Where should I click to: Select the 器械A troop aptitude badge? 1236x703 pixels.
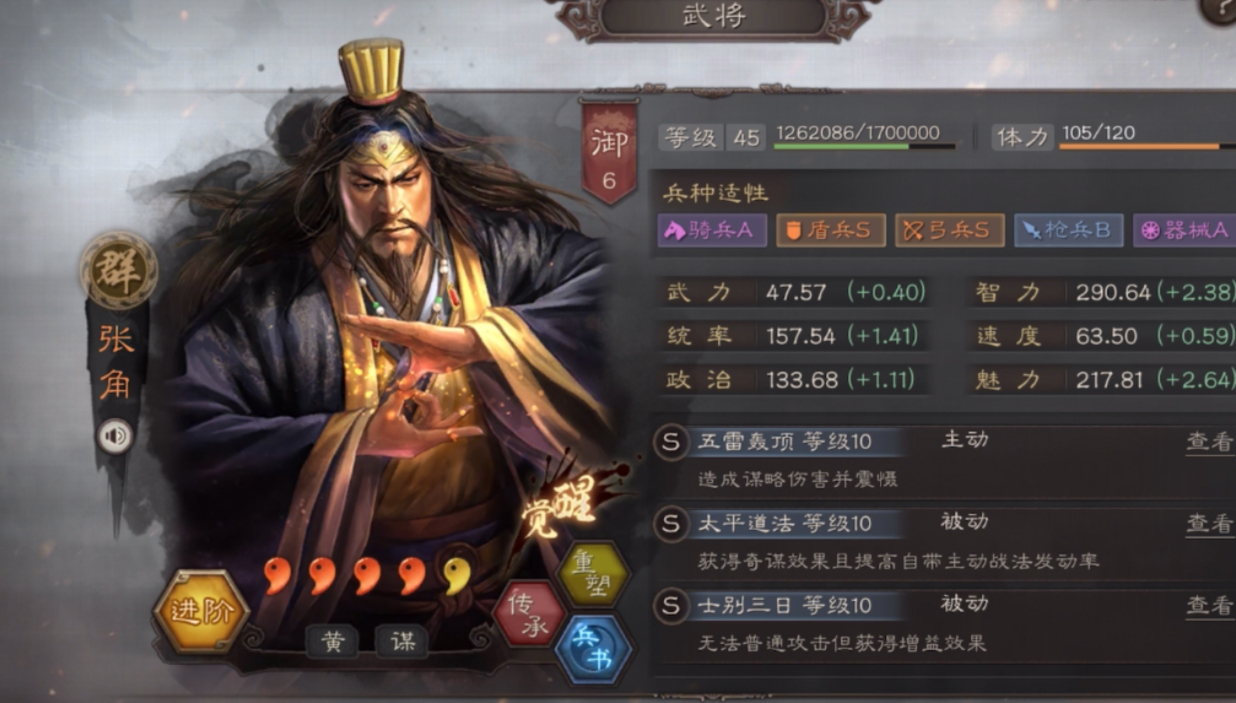coord(1184,230)
